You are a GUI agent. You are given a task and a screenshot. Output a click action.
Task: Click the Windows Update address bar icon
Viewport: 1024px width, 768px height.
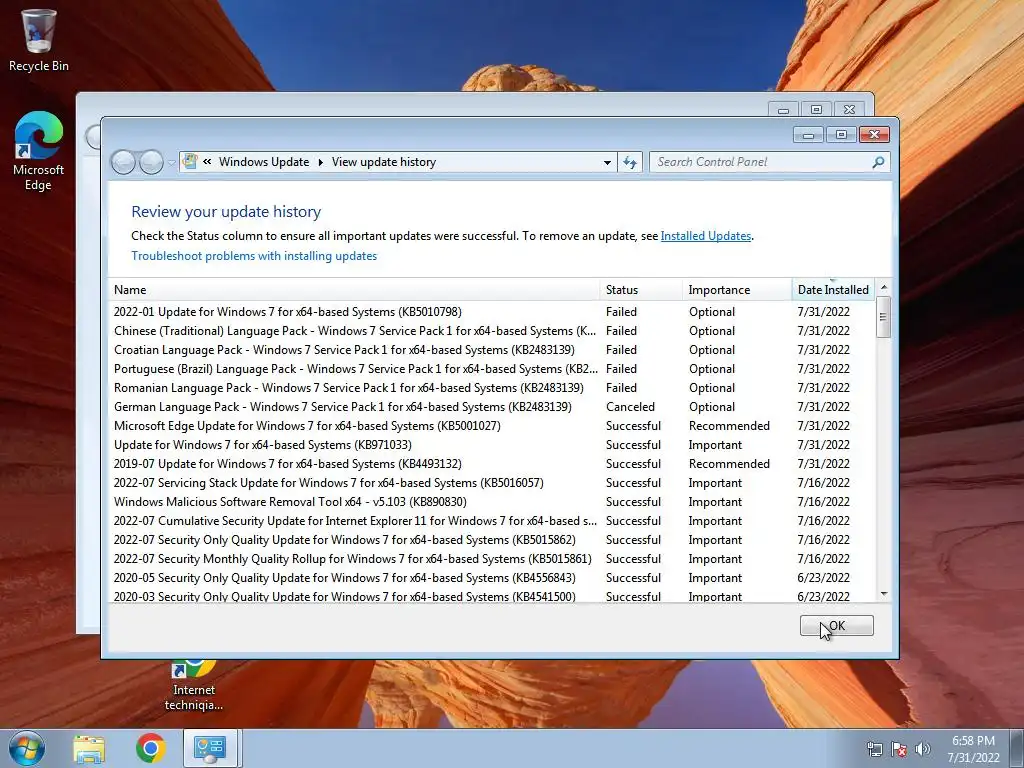190,161
